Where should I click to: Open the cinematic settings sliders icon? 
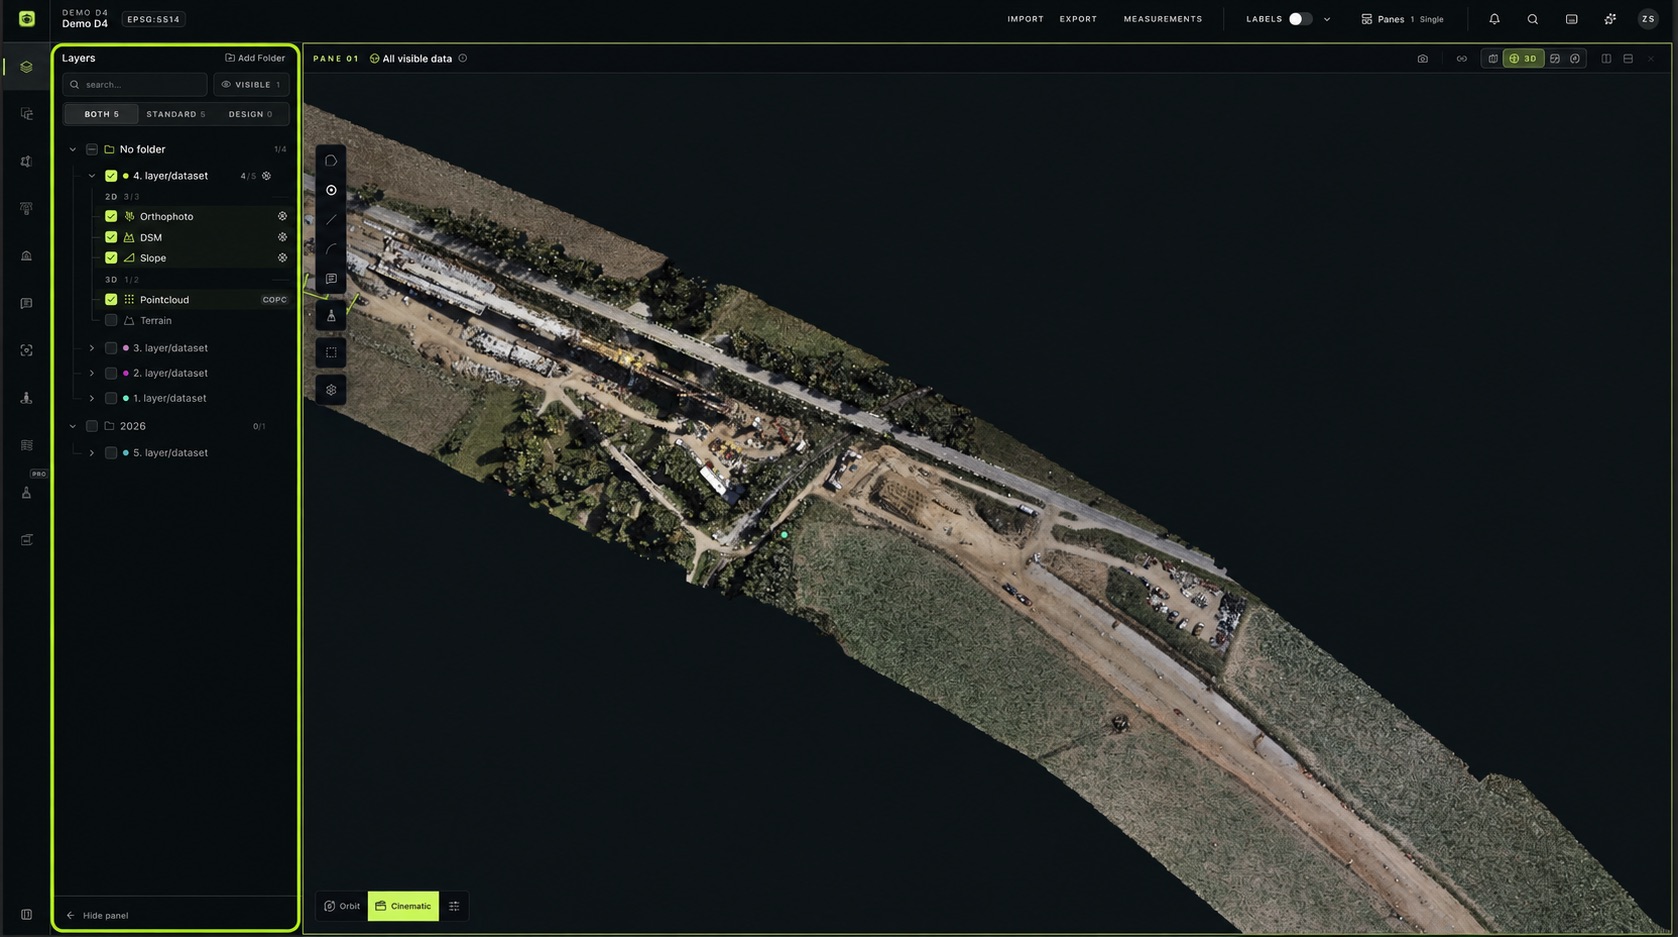pos(454,906)
